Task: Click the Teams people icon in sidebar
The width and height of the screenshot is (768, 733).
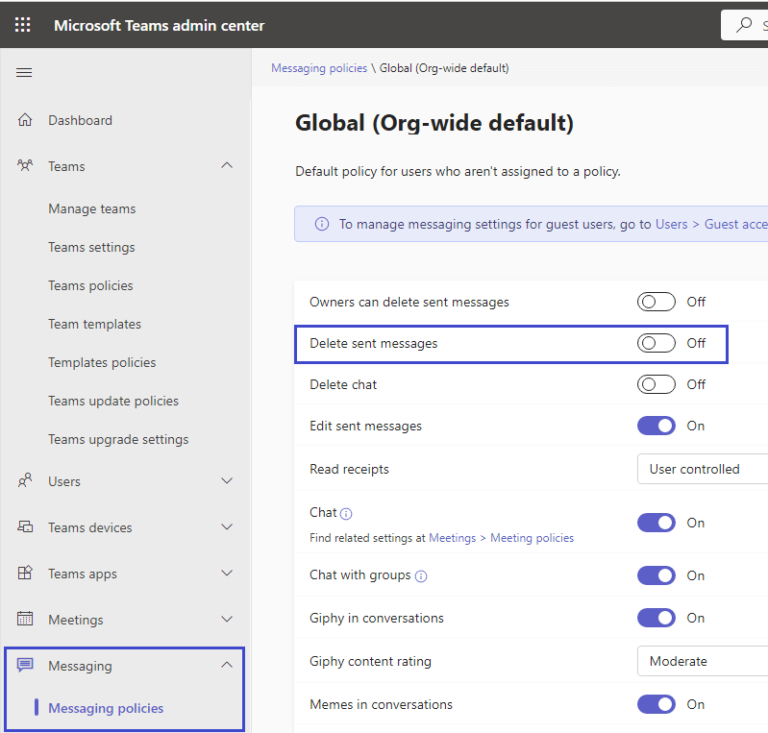Action: click(25, 166)
